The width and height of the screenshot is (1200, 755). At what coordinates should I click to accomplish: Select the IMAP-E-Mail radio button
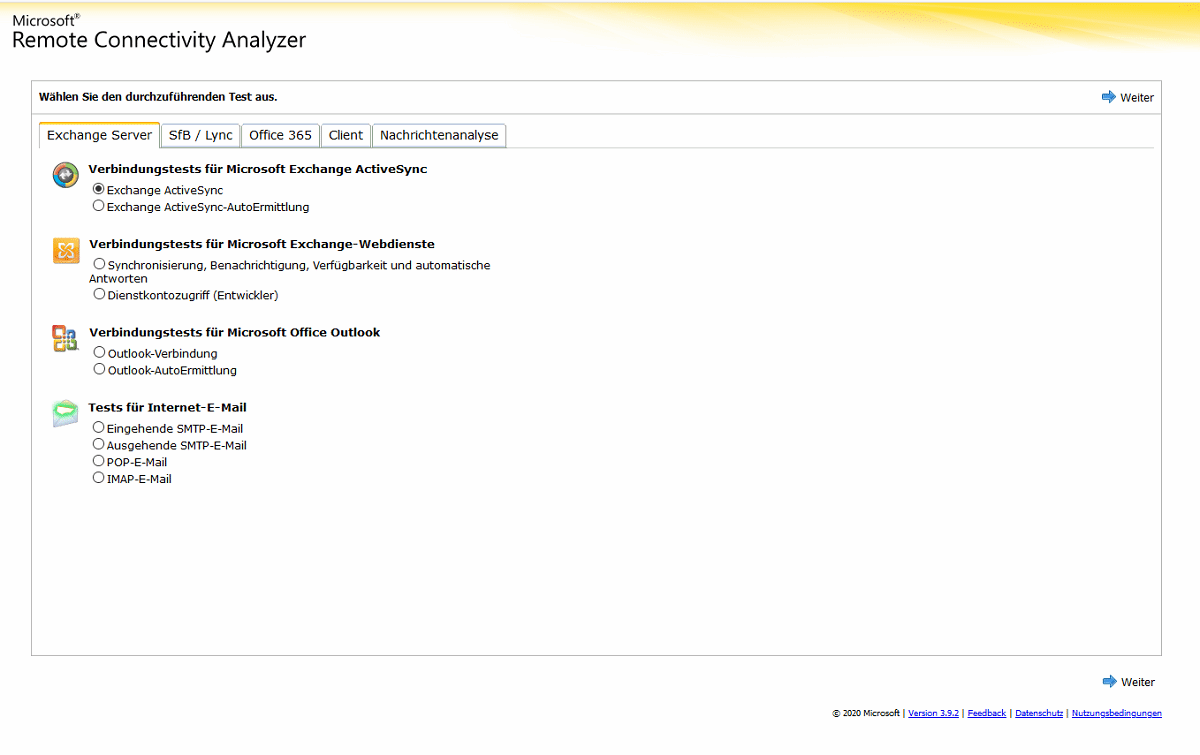click(98, 477)
